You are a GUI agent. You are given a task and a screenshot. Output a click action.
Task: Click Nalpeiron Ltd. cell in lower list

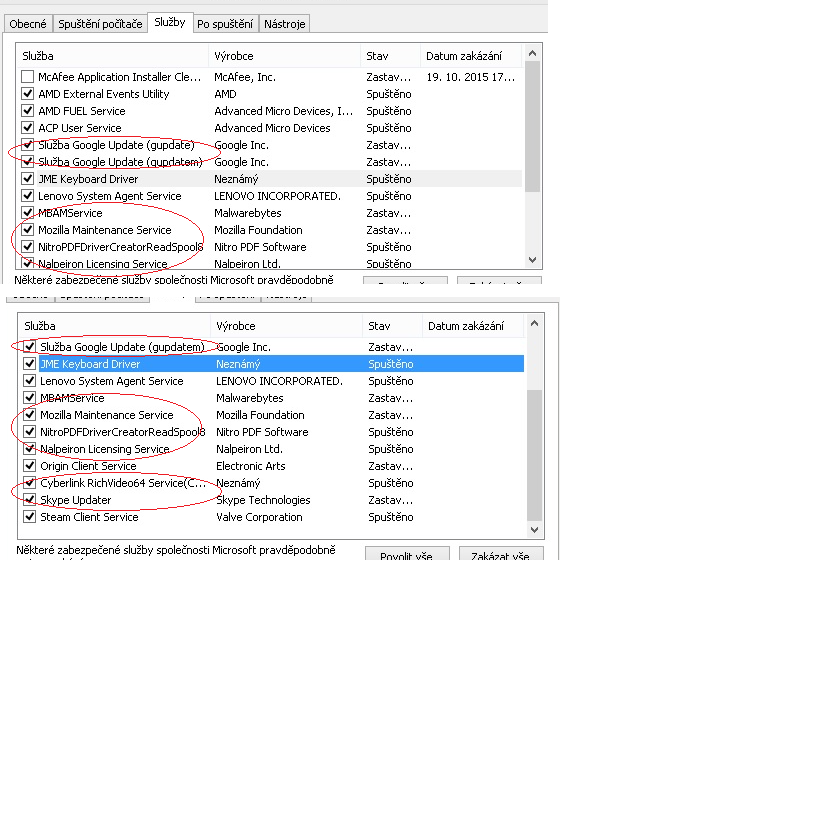pos(249,449)
